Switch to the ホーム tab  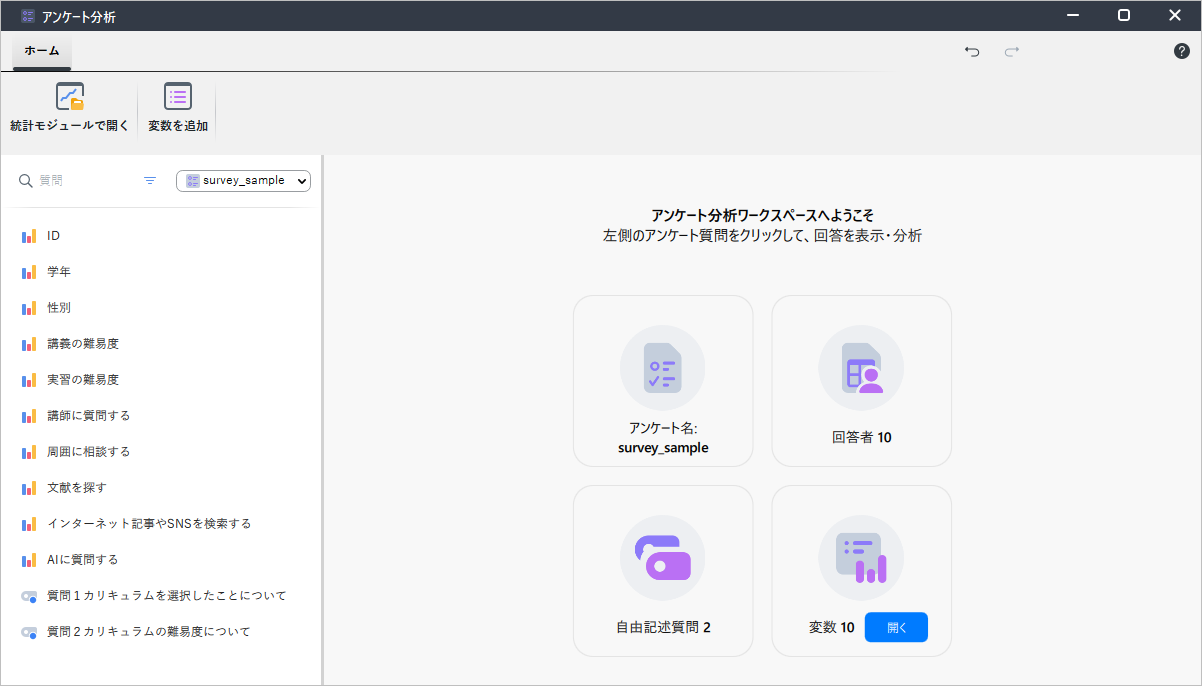(42, 51)
